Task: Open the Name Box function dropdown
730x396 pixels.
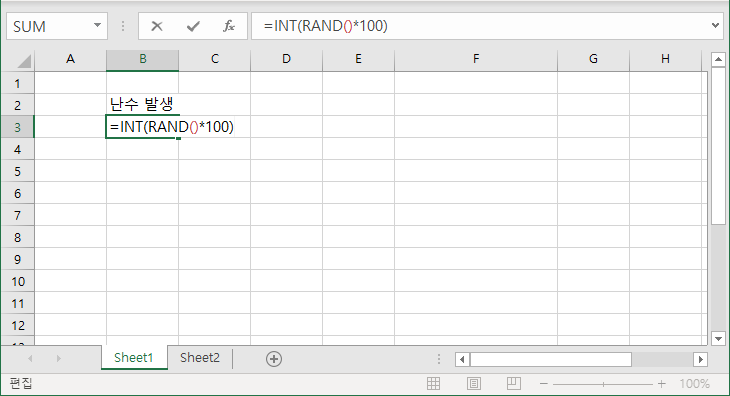Action: click(x=97, y=26)
